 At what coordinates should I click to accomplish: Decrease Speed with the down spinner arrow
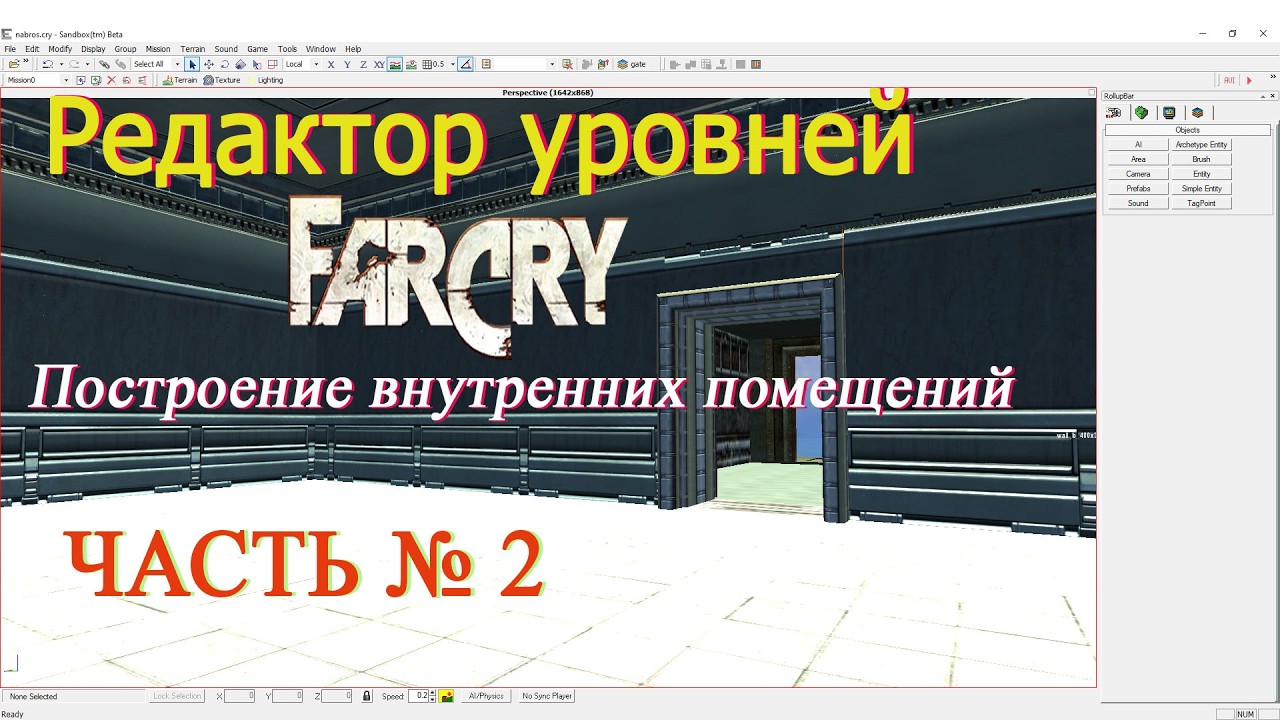432,699
